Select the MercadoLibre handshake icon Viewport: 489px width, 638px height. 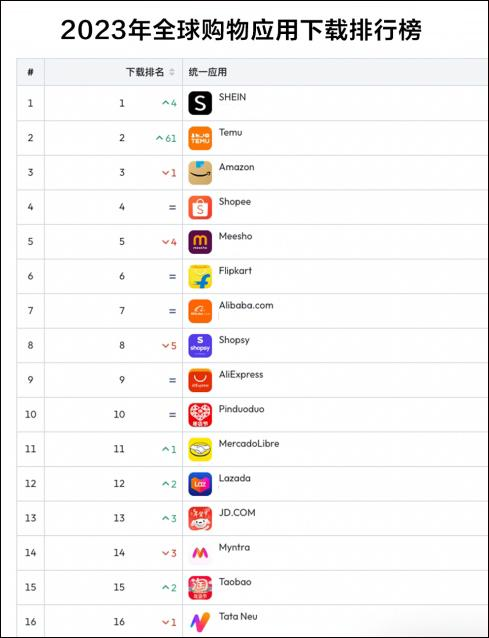[x=200, y=449]
